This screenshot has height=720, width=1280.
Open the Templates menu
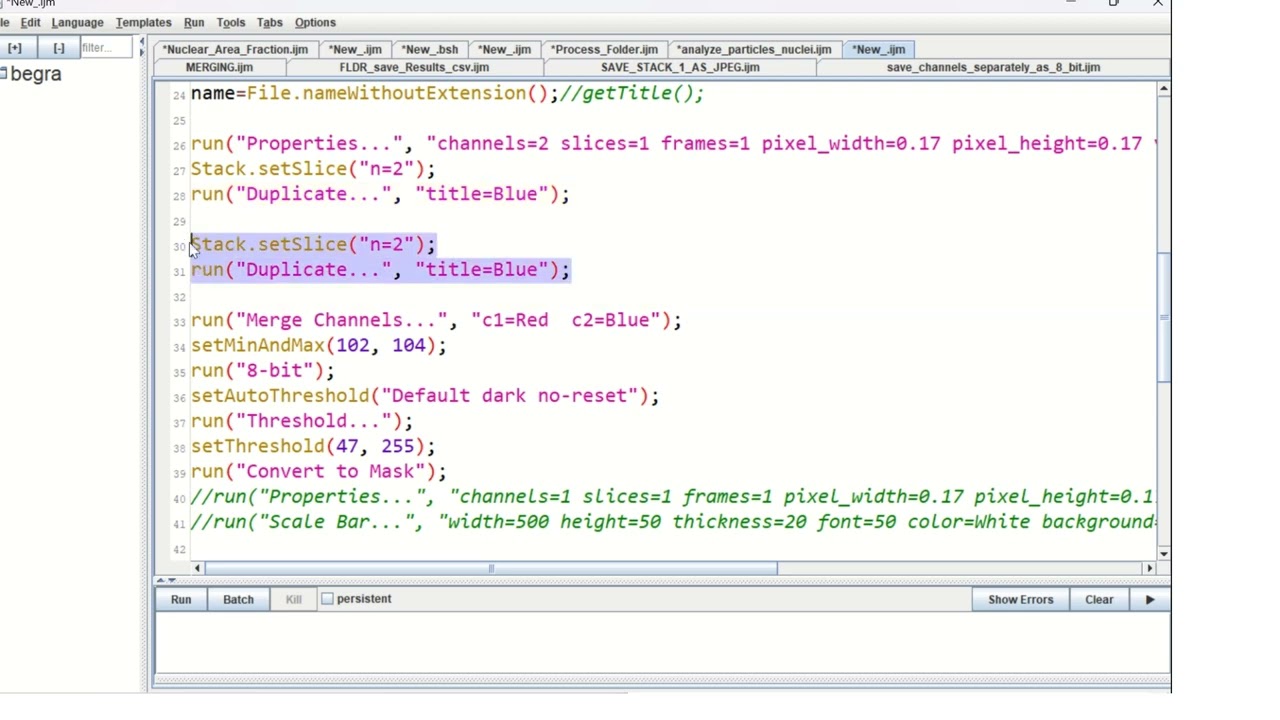coord(144,22)
